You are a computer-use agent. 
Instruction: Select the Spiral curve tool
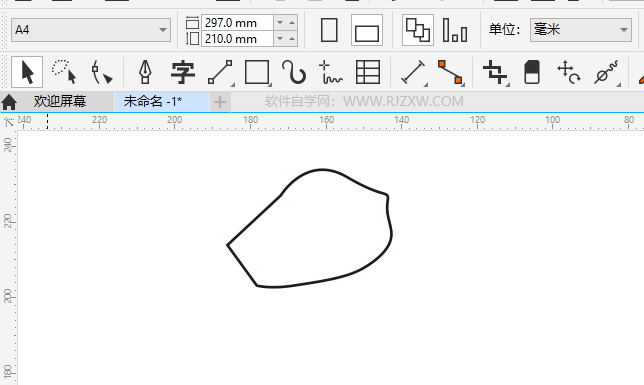(294, 72)
